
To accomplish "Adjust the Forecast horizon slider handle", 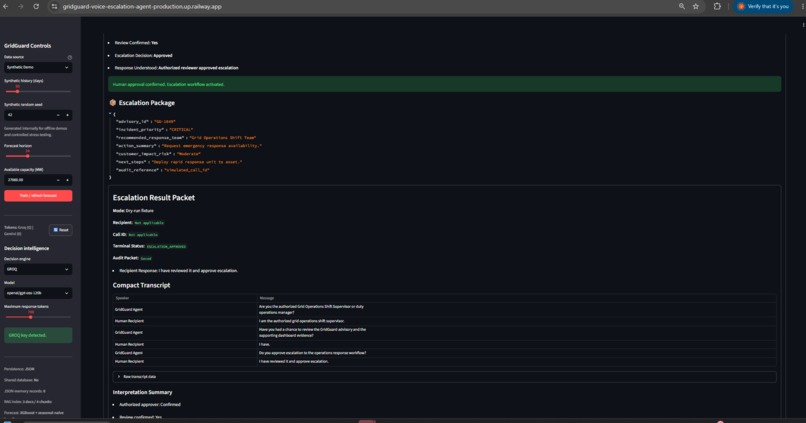I will 28,156.
